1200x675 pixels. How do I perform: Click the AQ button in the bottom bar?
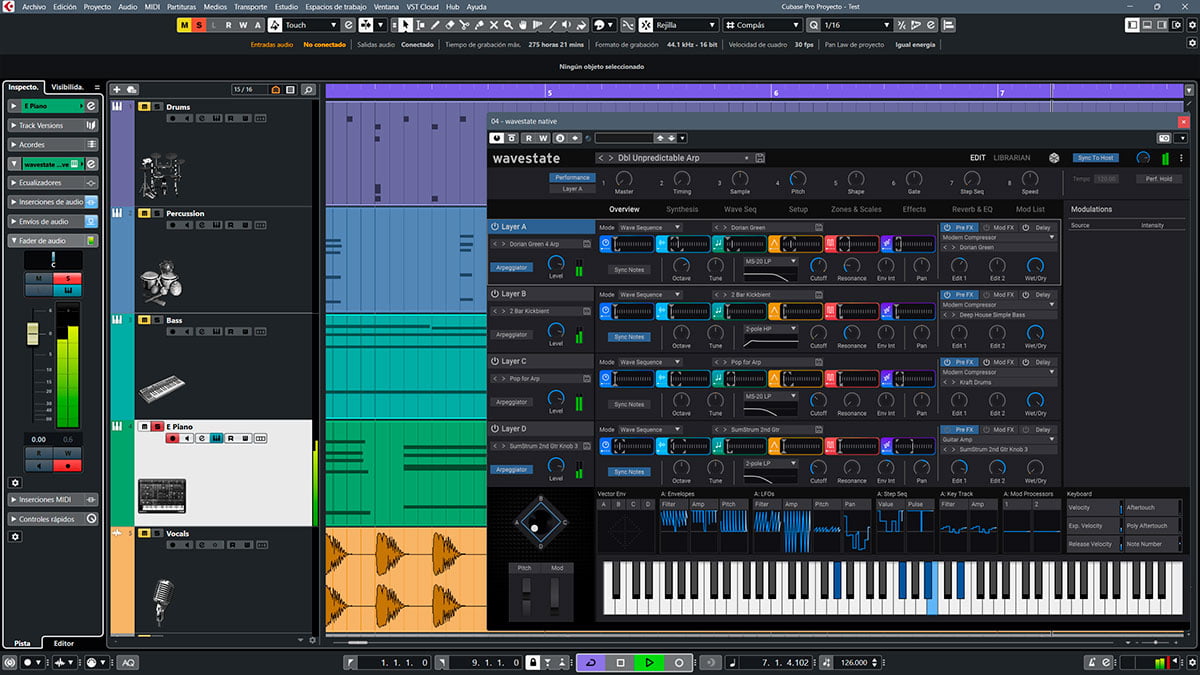tap(128, 662)
